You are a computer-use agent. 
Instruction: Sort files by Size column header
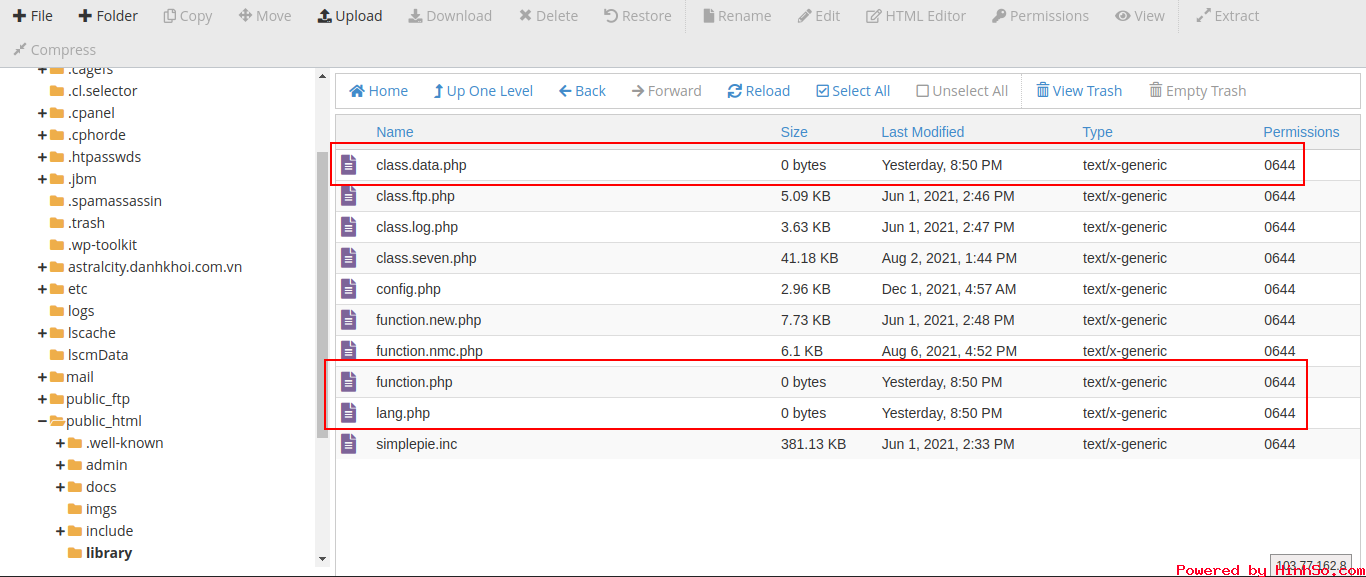[x=794, y=132]
